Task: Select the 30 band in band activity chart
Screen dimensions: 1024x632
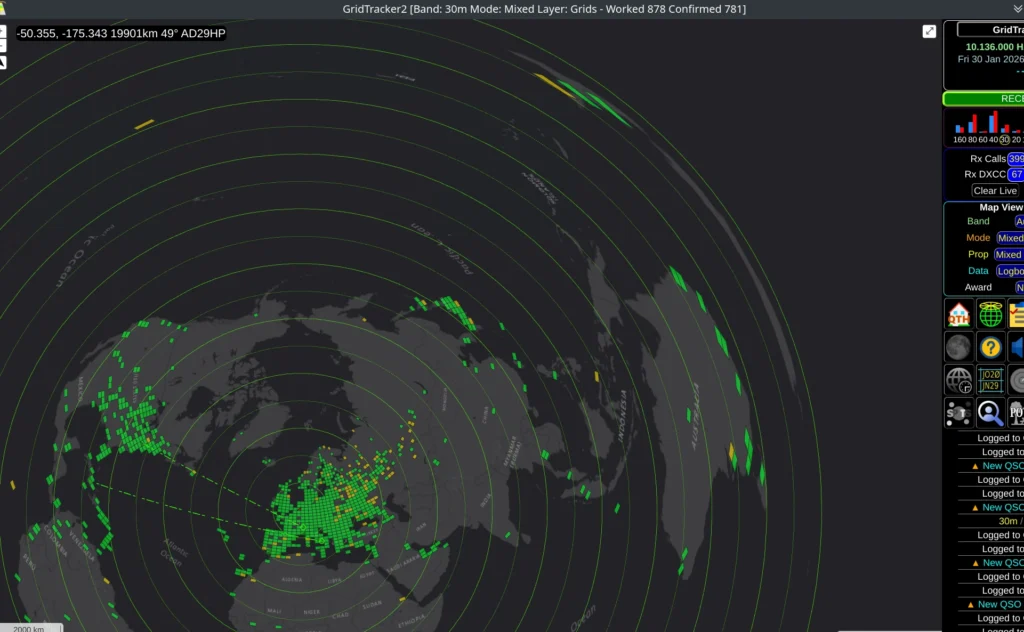Action: [1004, 139]
